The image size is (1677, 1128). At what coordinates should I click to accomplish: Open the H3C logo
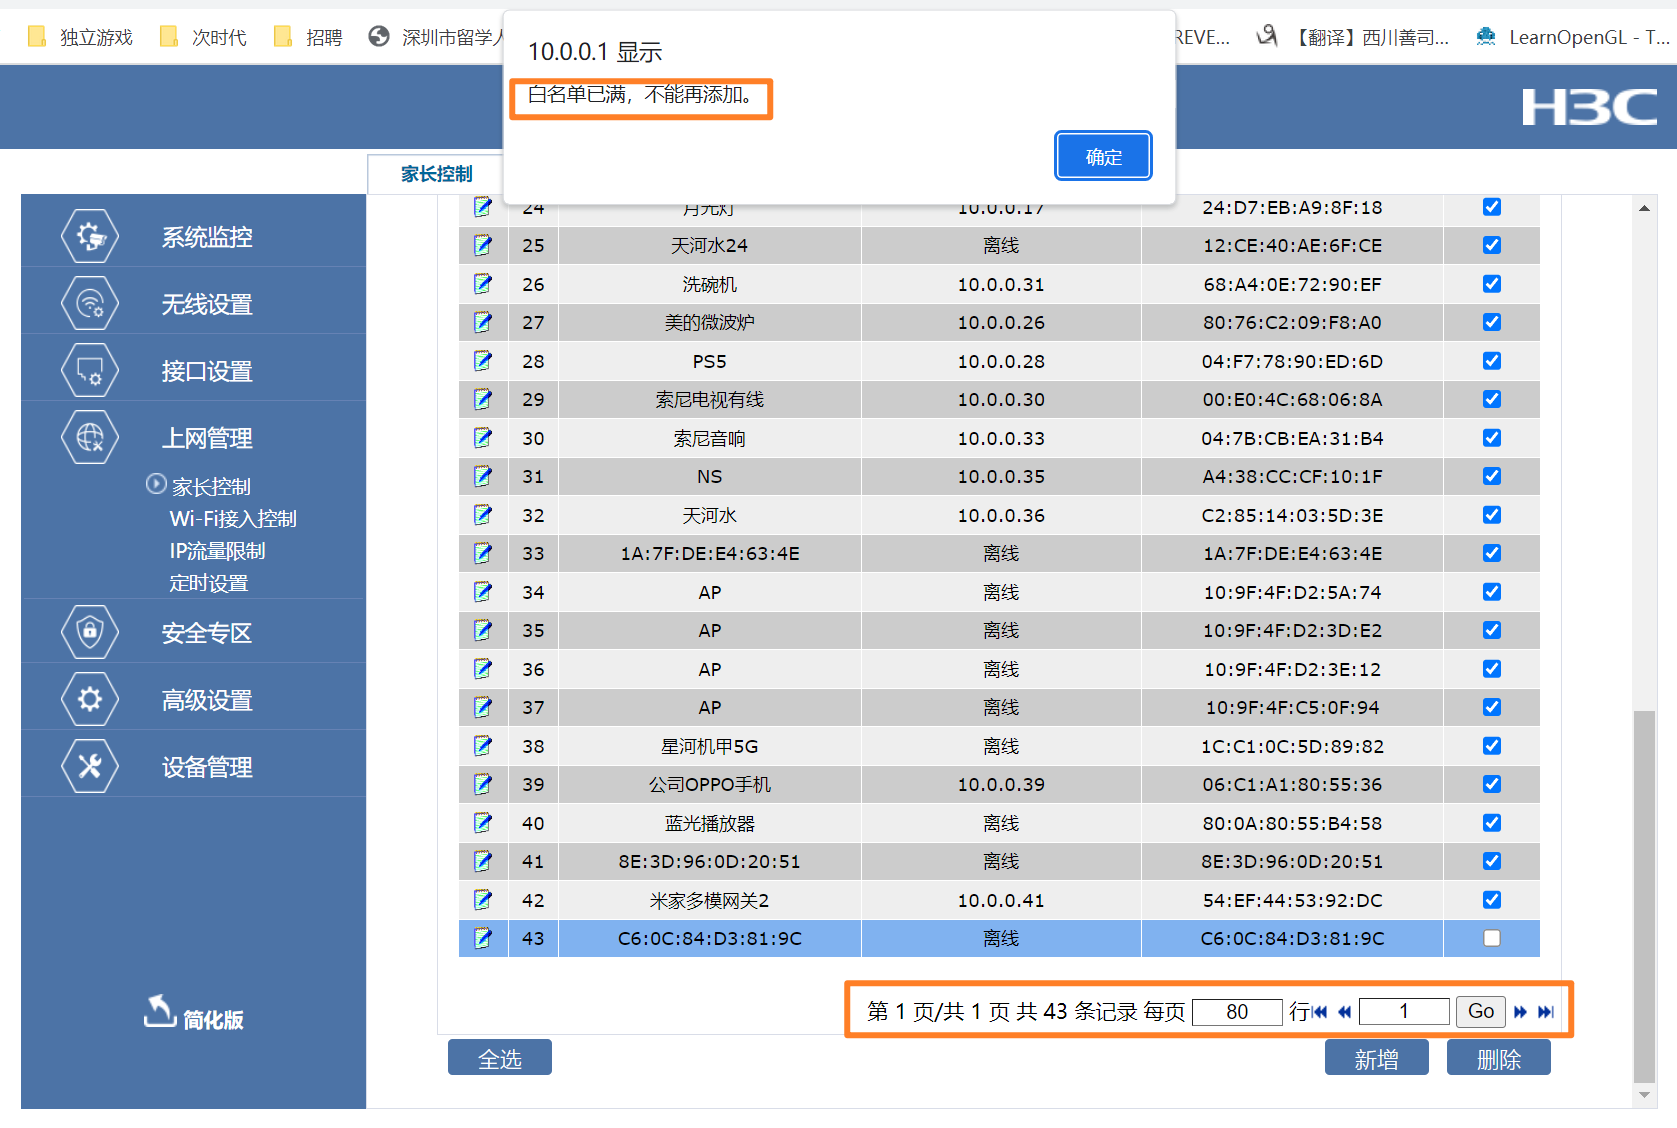1589,107
